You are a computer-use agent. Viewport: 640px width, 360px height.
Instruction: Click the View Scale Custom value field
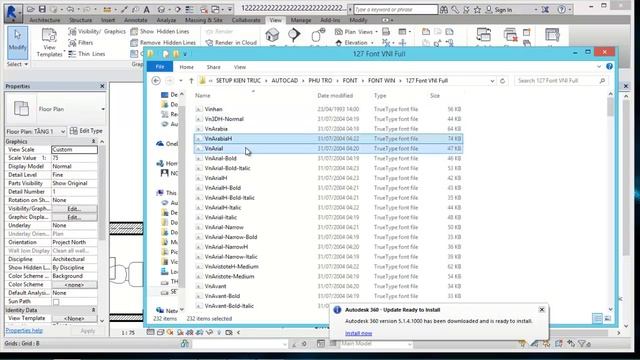click(x=74, y=150)
